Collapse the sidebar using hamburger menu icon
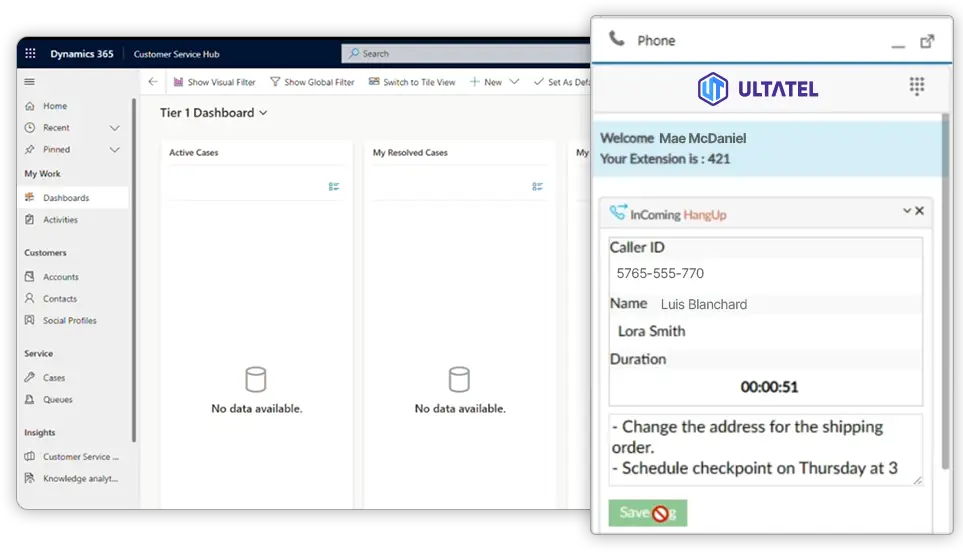The image size is (963, 552). click(x=30, y=82)
